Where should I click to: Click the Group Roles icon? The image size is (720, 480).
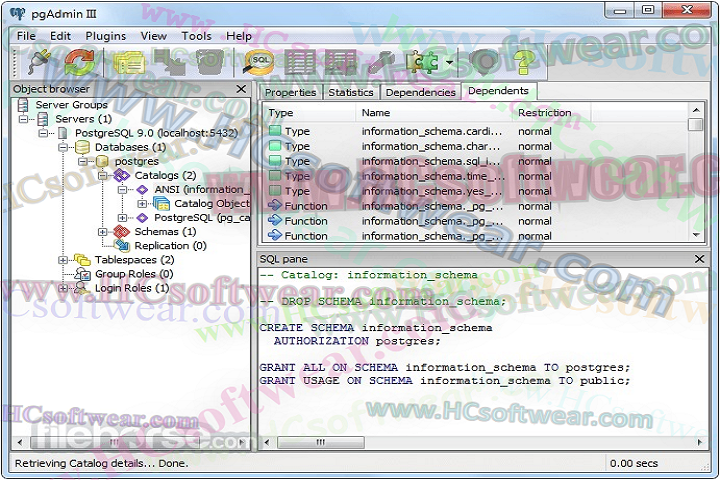(x=82, y=274)
